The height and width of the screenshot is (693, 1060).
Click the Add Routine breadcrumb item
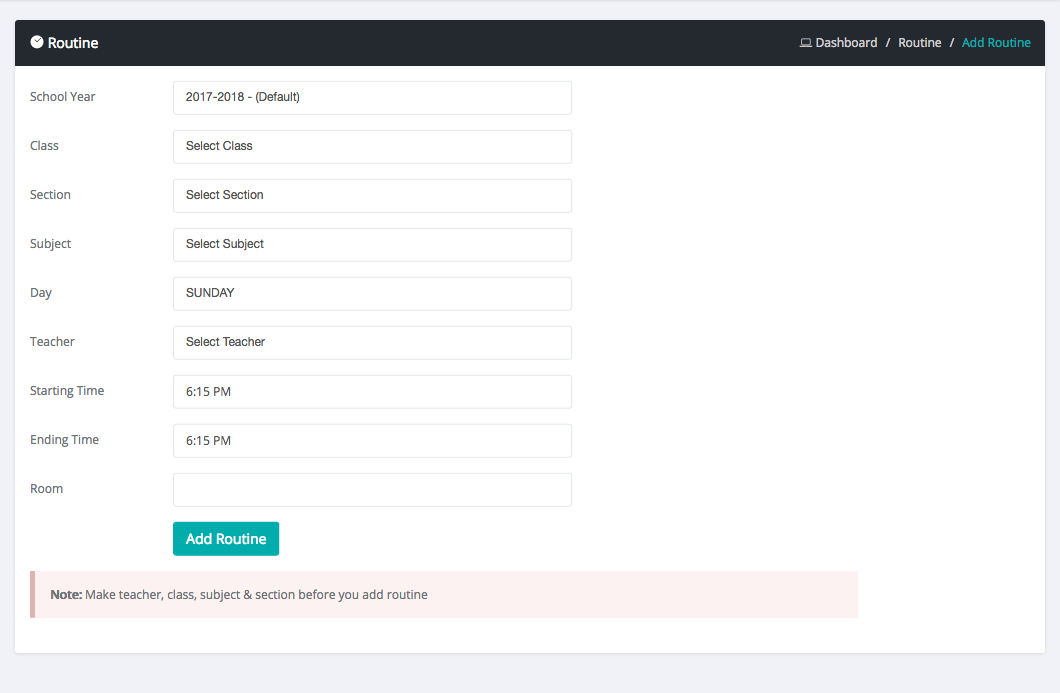(995, 43)
